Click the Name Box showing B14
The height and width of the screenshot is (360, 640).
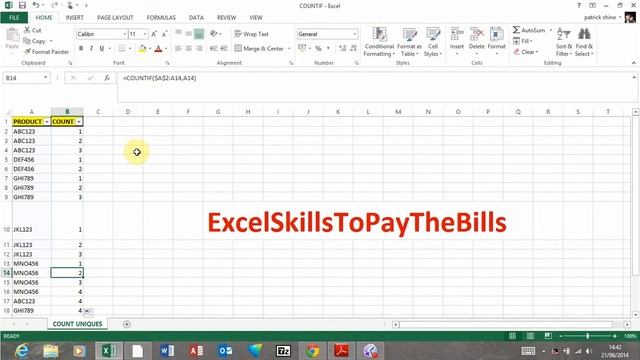[26, 78]
